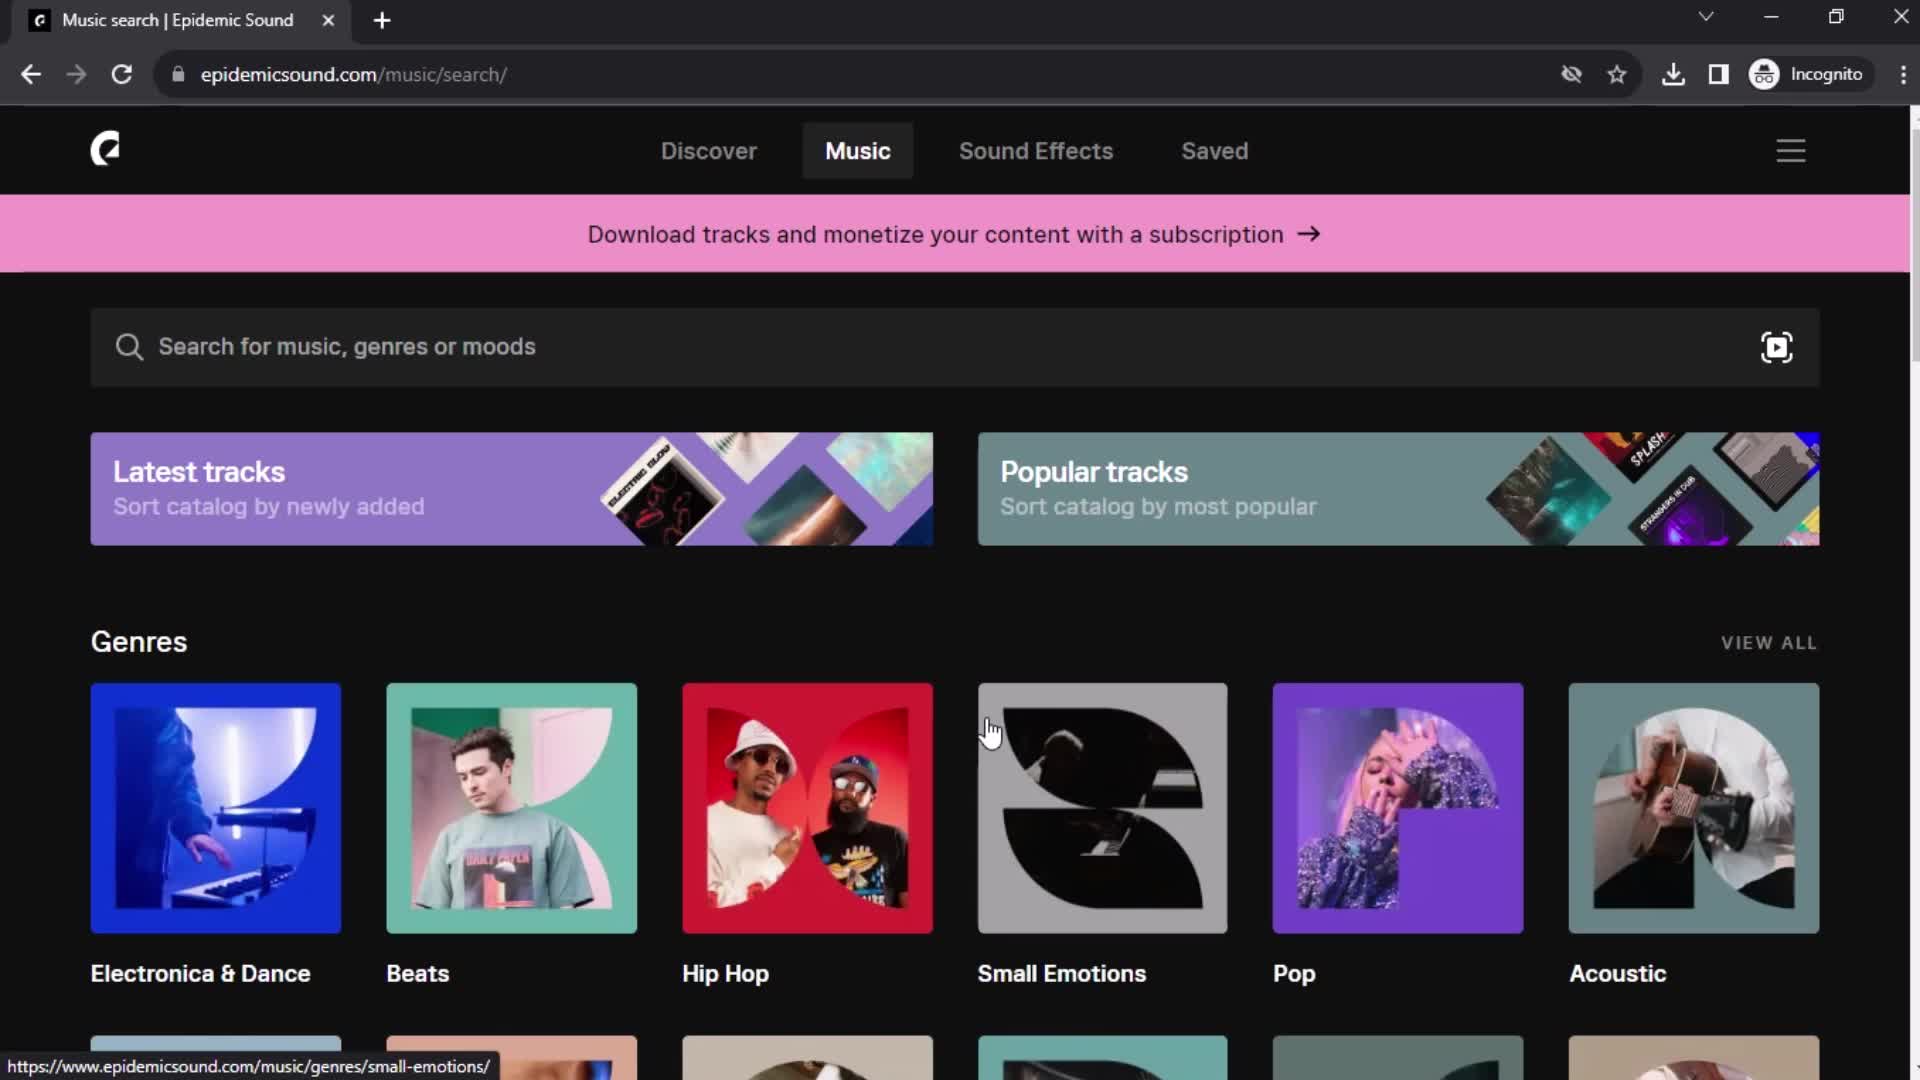Click the refresh page icon
Screen dimensions: 1920x1080
121,74
